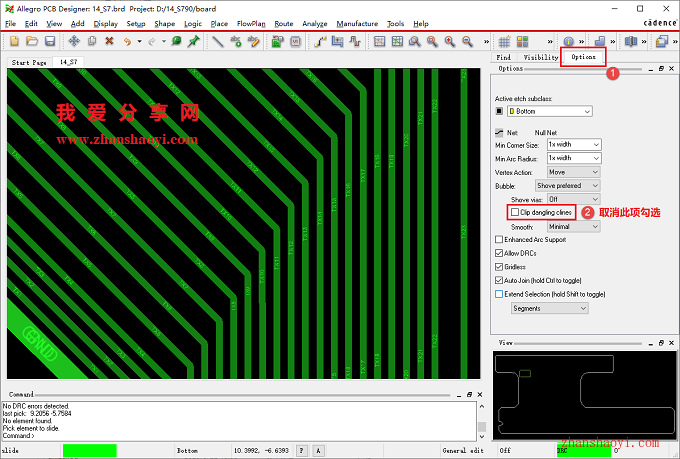The image size is (680, 459).
Task: Click the Edit Text pencil icon
Action: coord(253,41)
